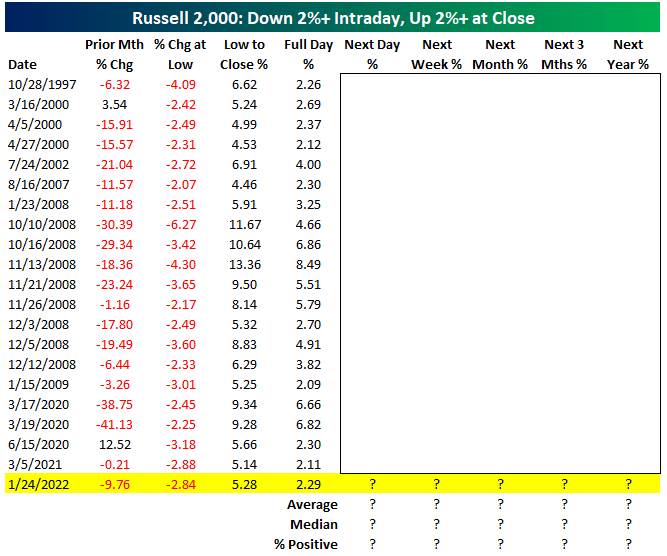Click the date 11/21/2008
The height and width of the screenshot is (556, 667).
(x=42, y=285)
